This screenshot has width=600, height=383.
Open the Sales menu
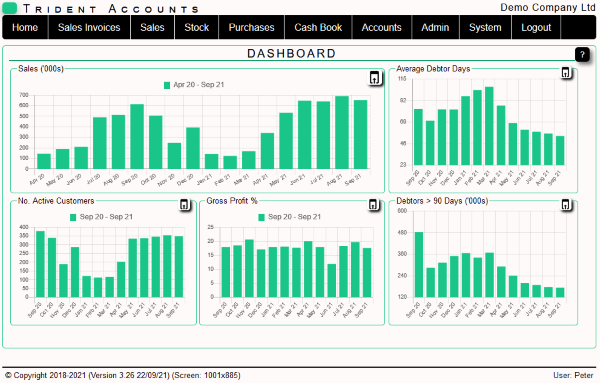pyautogui.click(x=152, y=28)
